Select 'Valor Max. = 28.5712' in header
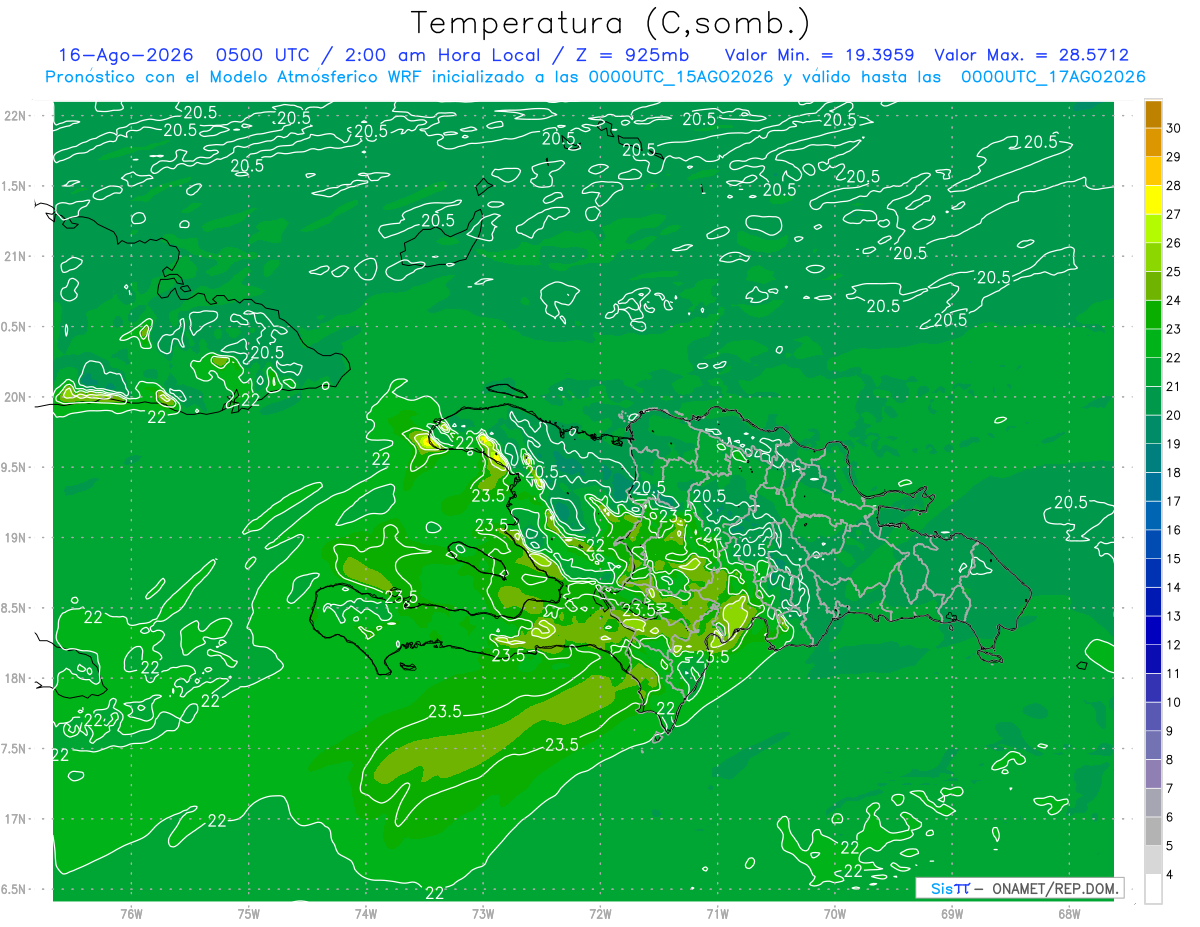The width and height of the screenshot is (1200, 927). [1032, 56]
